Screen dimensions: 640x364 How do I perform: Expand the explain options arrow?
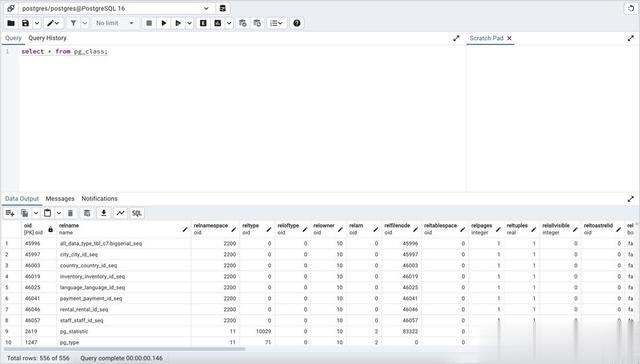click(229, 23)
